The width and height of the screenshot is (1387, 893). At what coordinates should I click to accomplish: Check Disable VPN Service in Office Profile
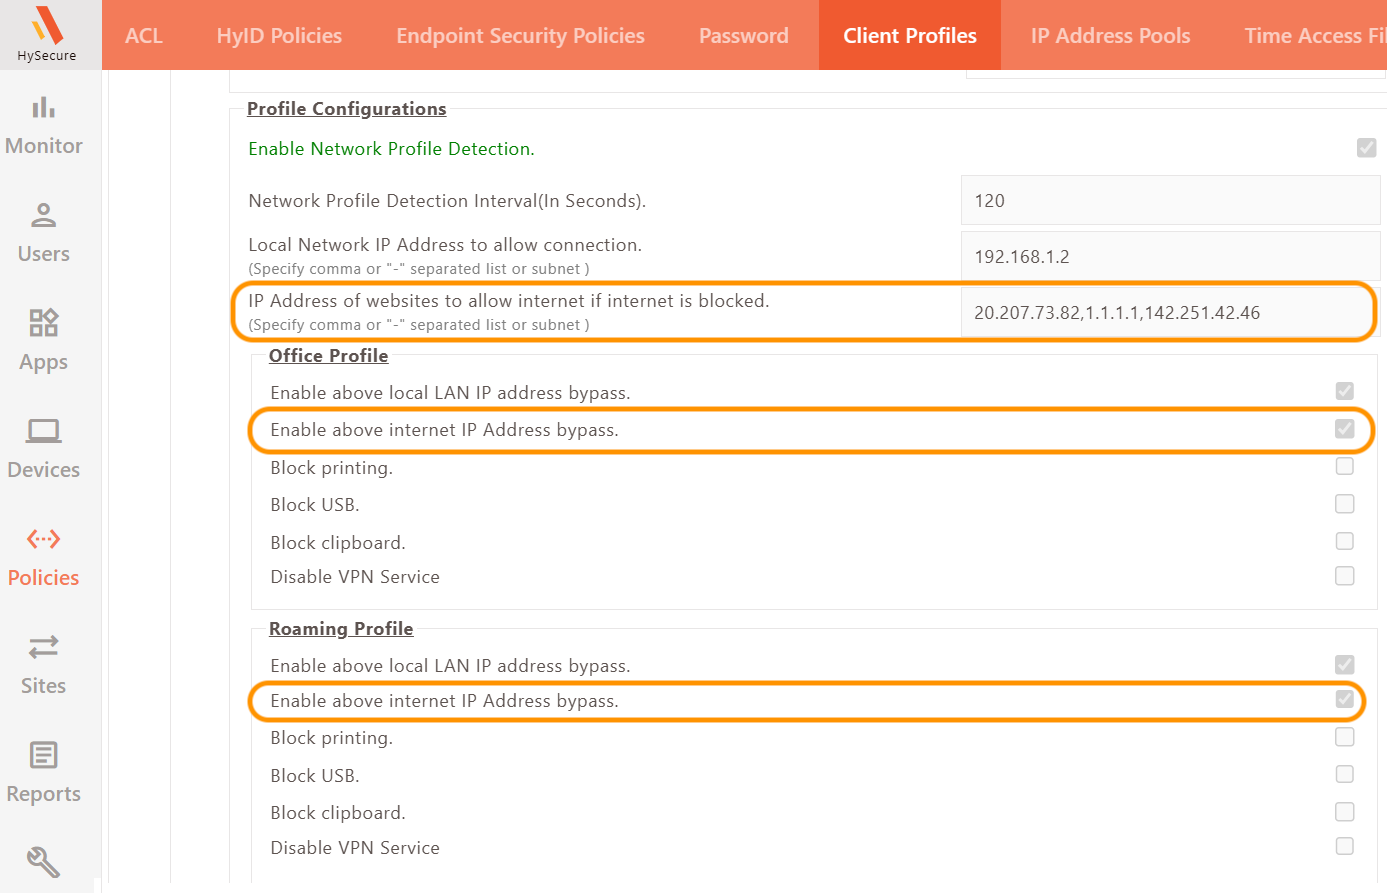tap(1345, 576)
